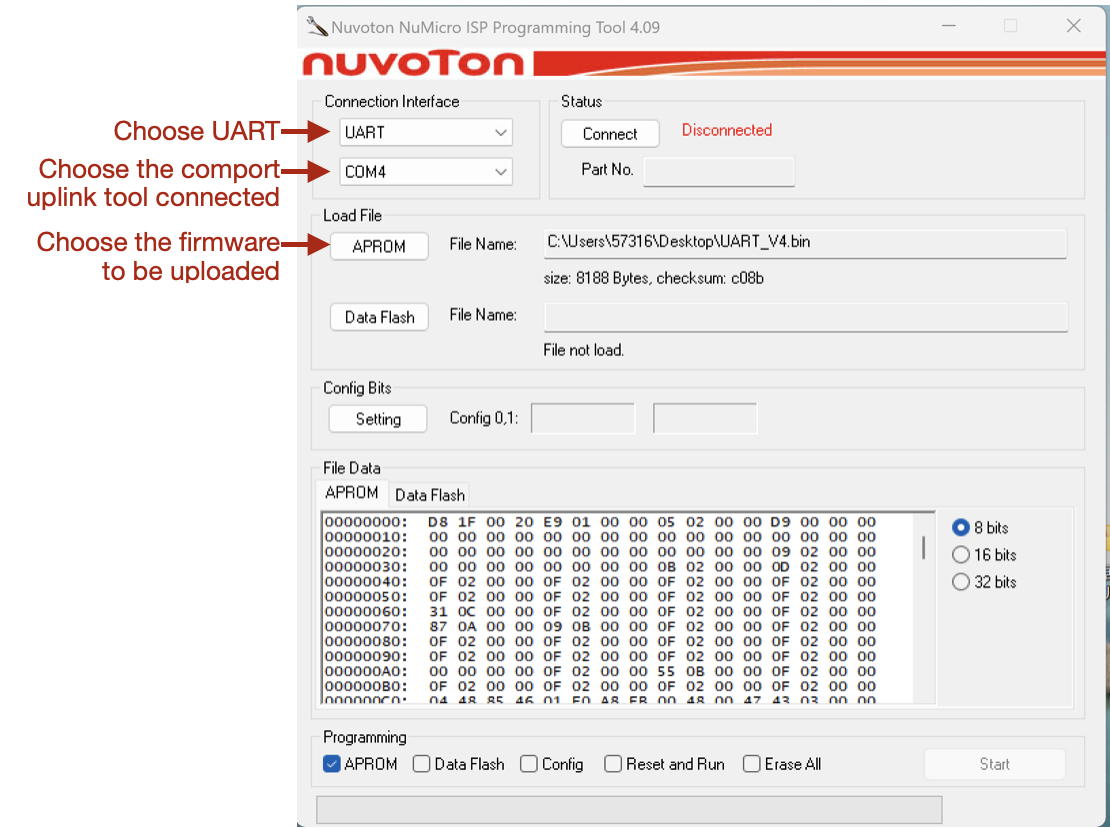This screenshot has width=1110, height=828.
Task: Open the UART connection interface dropdown
Action: coord(426,132)
